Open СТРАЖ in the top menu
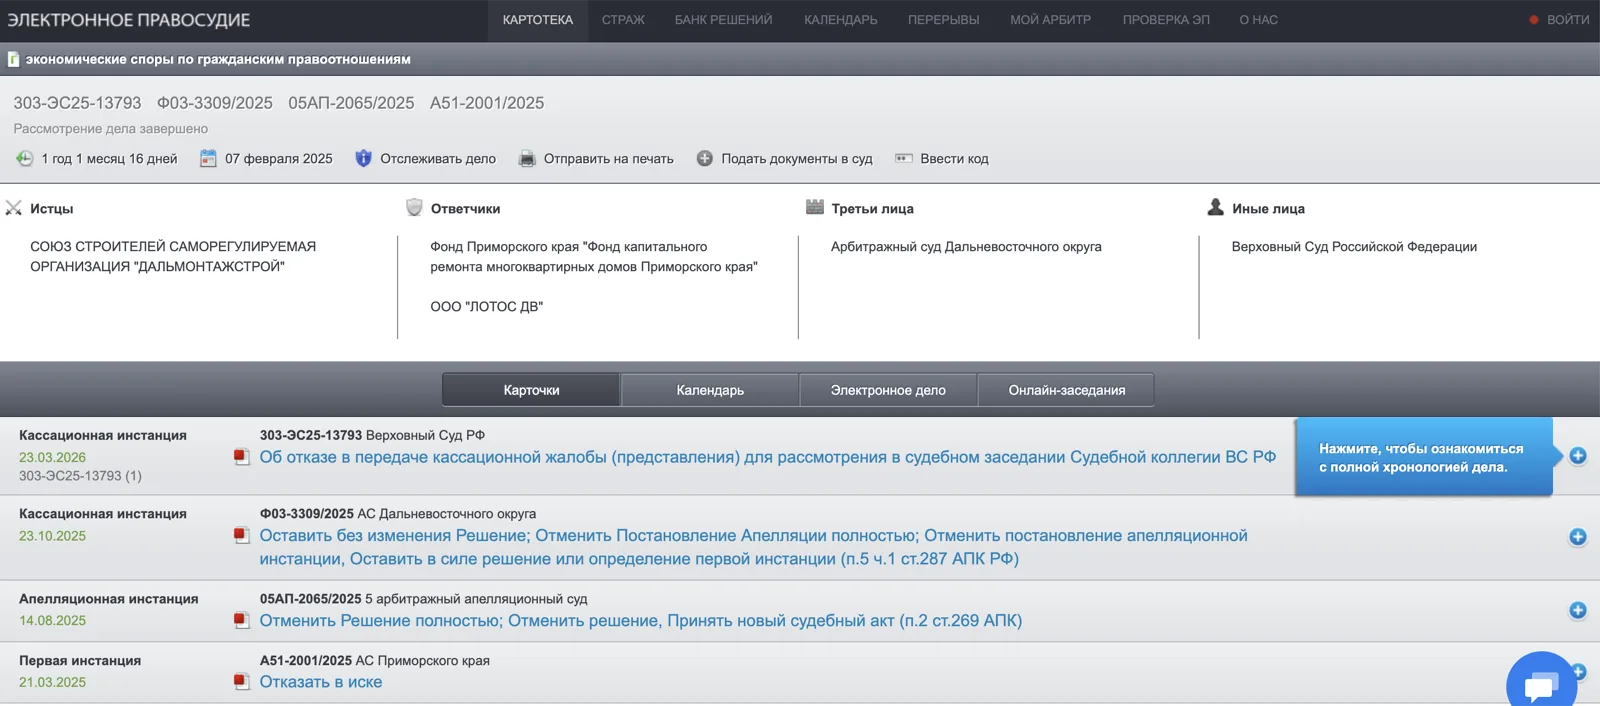1600x706 pixels. pyautogui.click(x=623, y=20)
